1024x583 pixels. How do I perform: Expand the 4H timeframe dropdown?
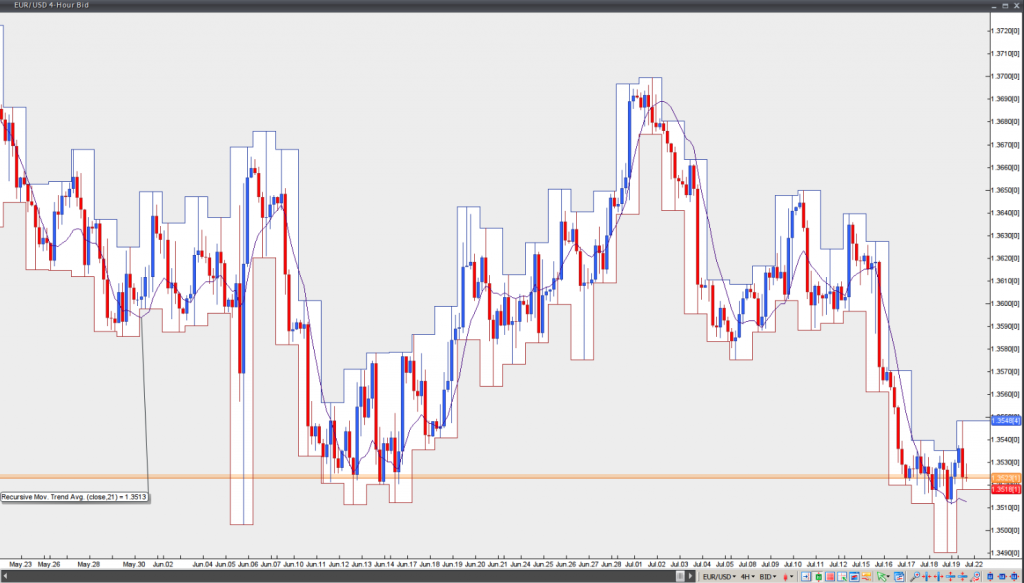[x=747, y=576]
